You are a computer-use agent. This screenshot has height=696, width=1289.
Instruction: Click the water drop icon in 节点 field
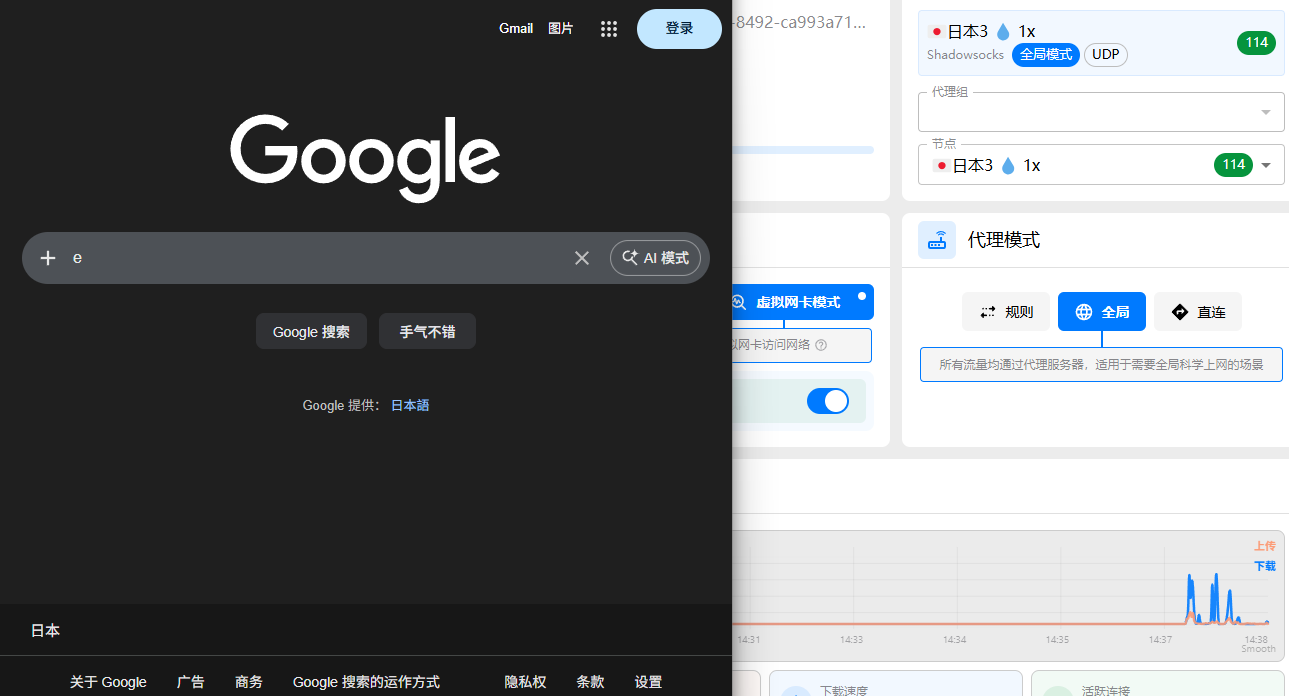pyautogui.click(x=1008, y=165)
